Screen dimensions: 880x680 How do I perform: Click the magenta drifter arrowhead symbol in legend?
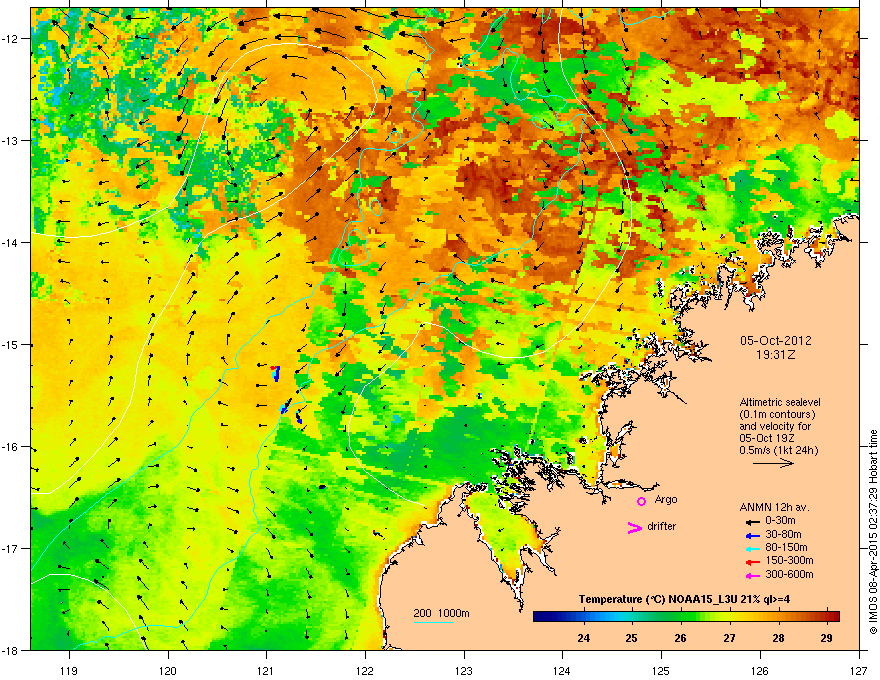(x=635, y=527)
